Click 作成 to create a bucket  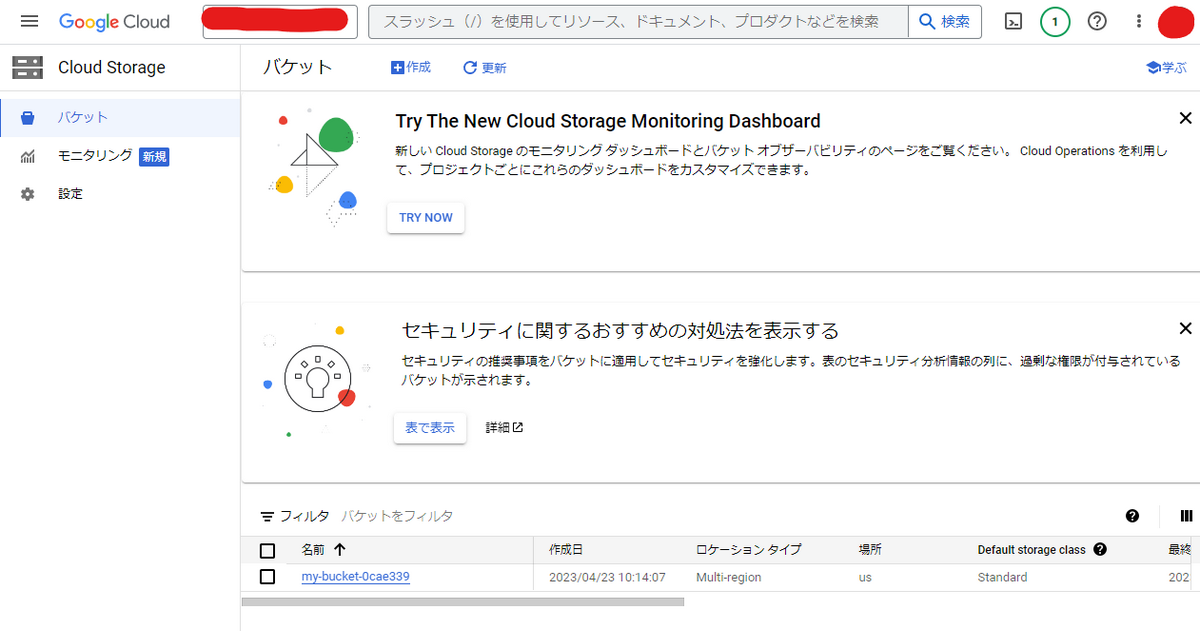coord(411,68)
